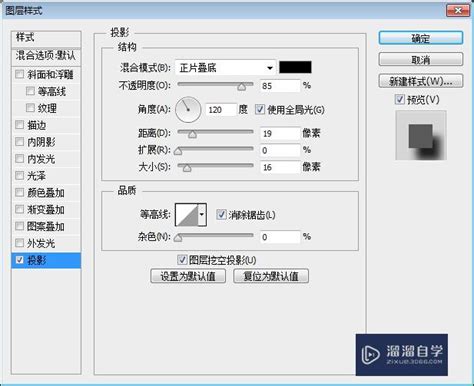Click the 新建样式(W)... button
This screenshot has height=386, width=474.
tap(421, 81)
